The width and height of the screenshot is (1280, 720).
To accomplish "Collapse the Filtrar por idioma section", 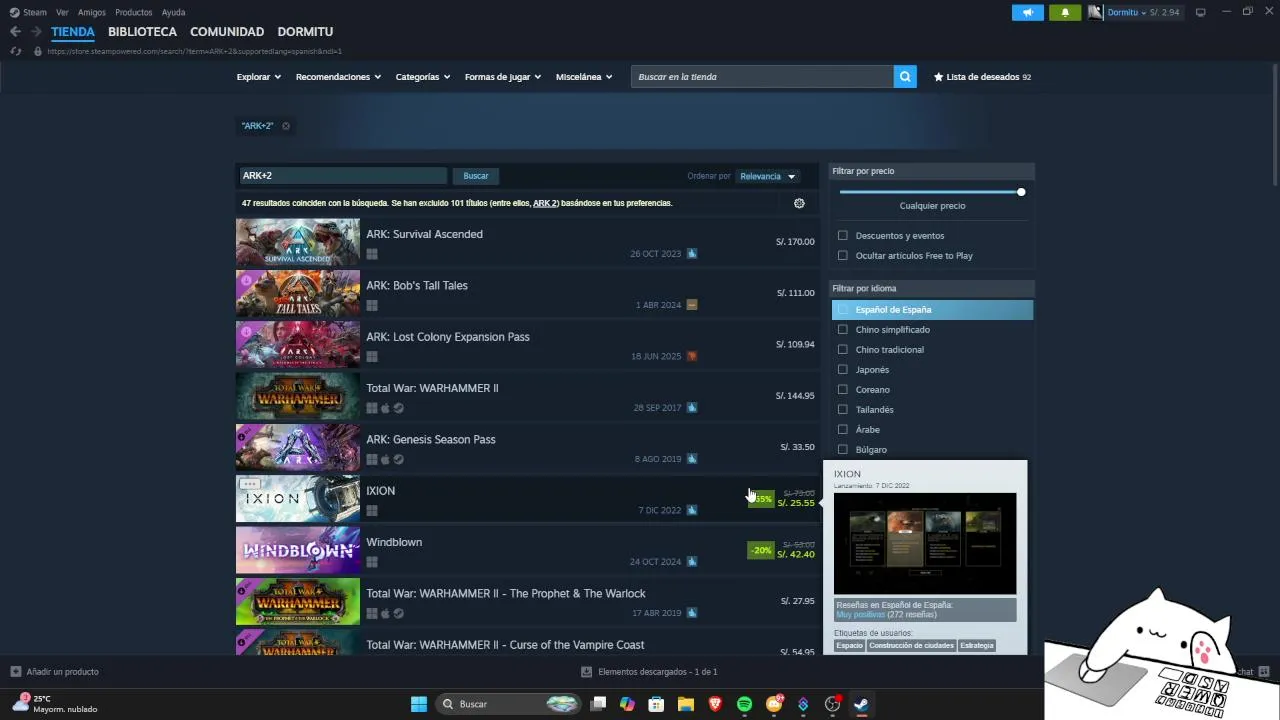I will click(932, 288).
